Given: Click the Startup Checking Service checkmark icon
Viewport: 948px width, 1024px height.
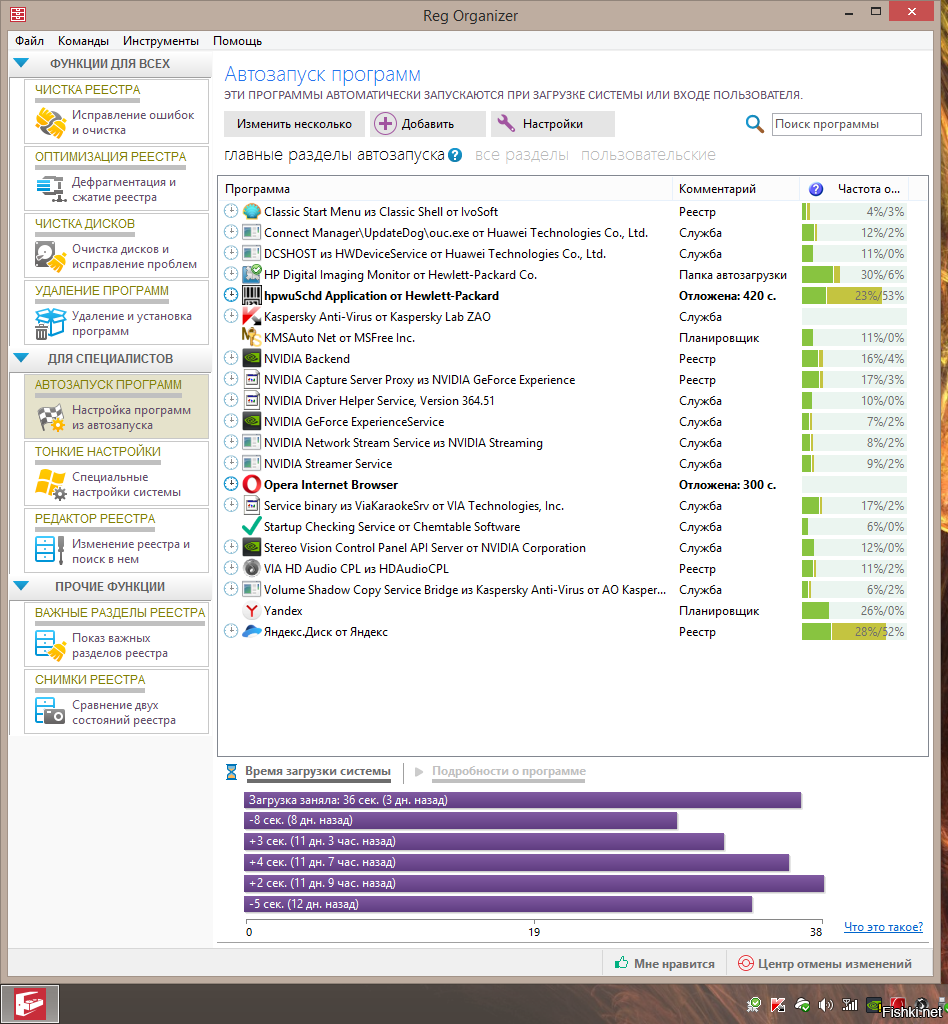Looking at the screenshot, I should pos(251,526).
